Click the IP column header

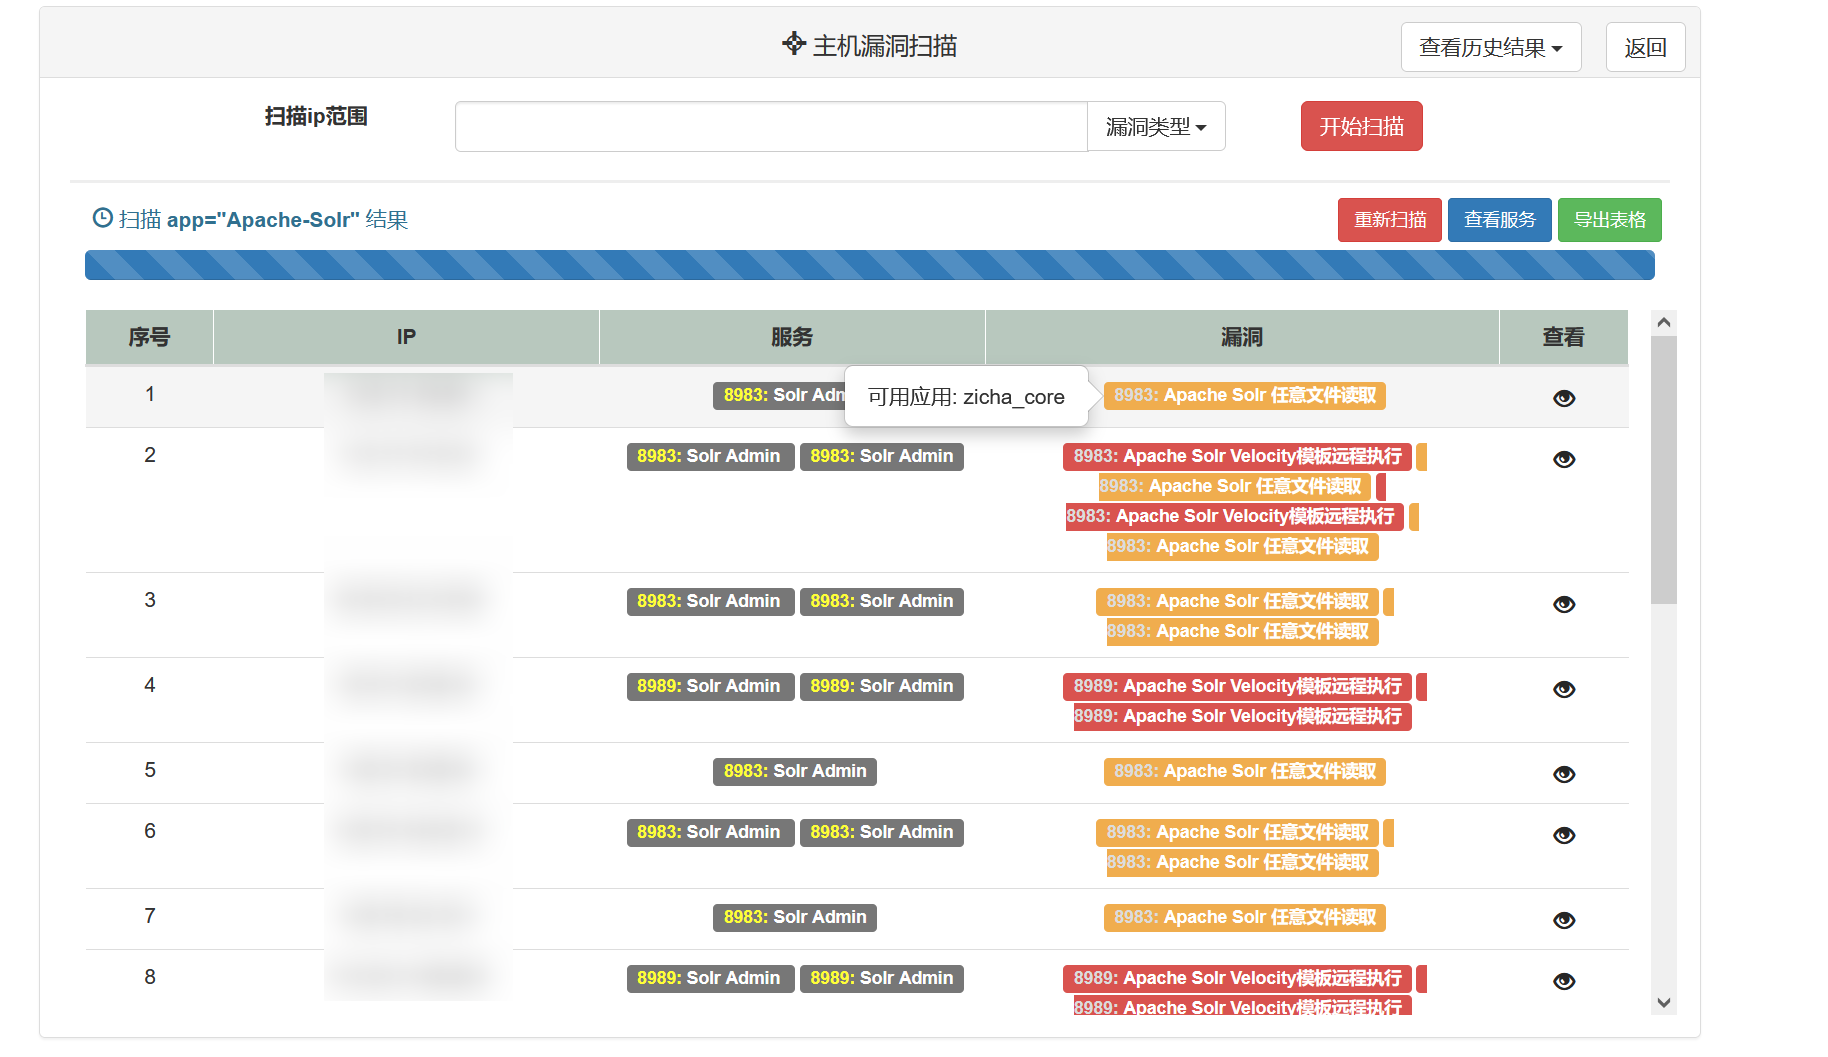(x=406, y=337)
